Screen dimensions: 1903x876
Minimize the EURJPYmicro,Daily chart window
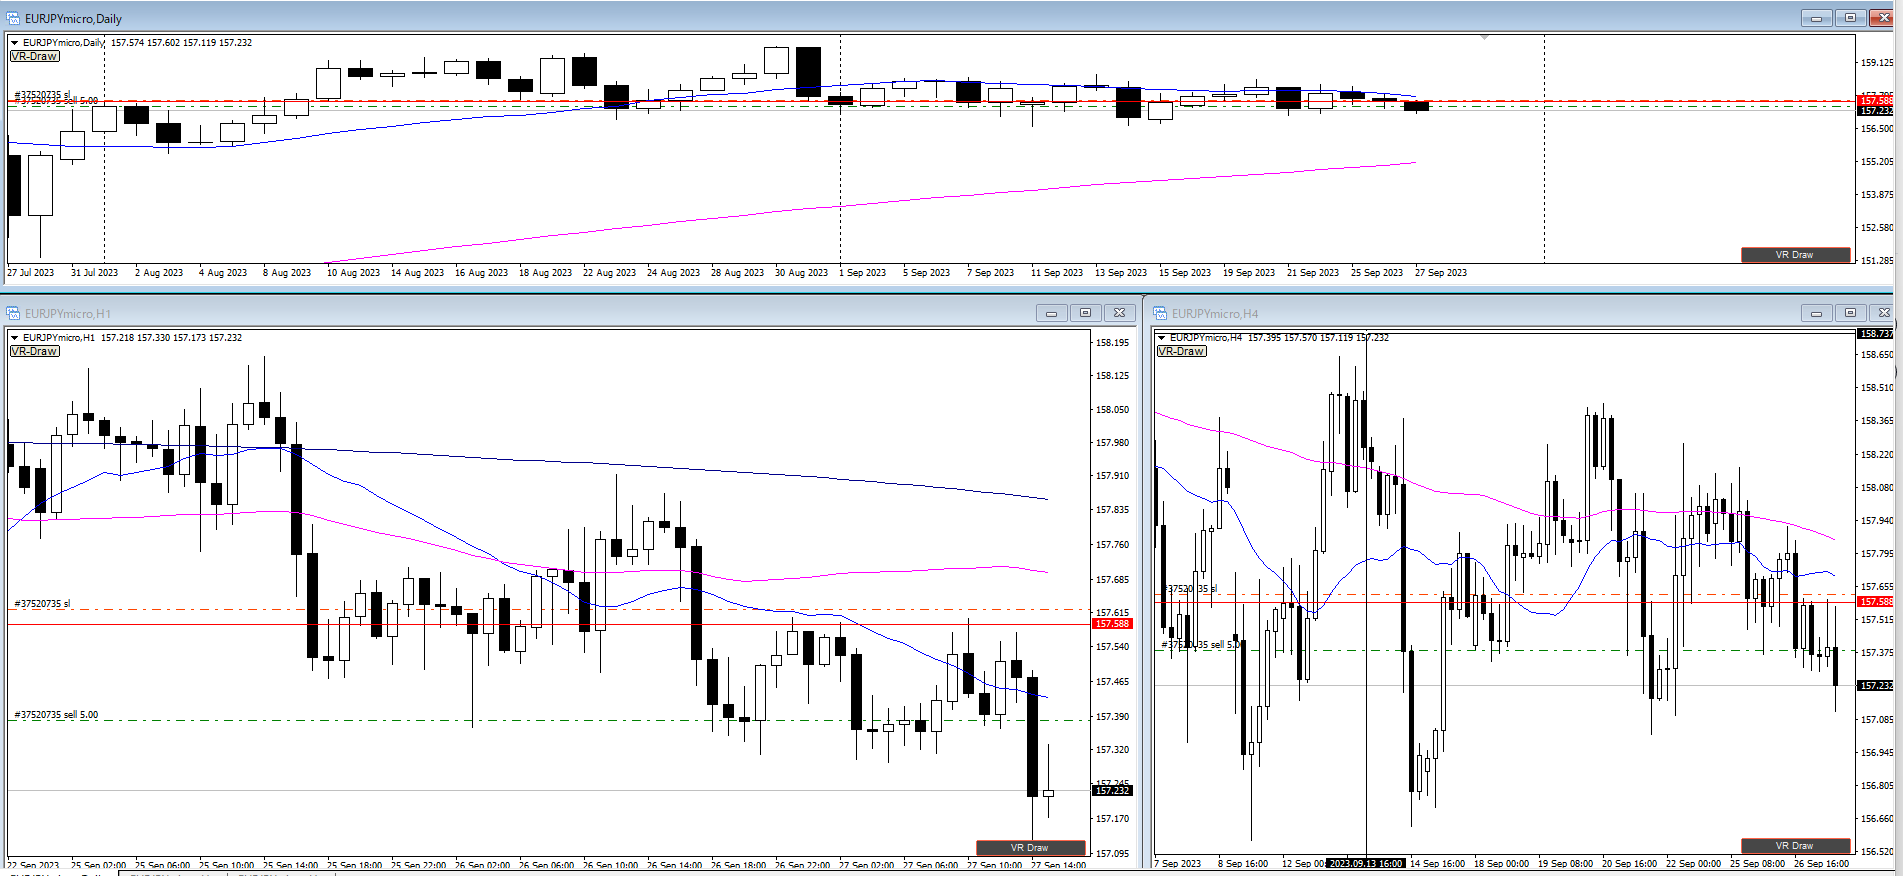click(x=1816, y=18)
